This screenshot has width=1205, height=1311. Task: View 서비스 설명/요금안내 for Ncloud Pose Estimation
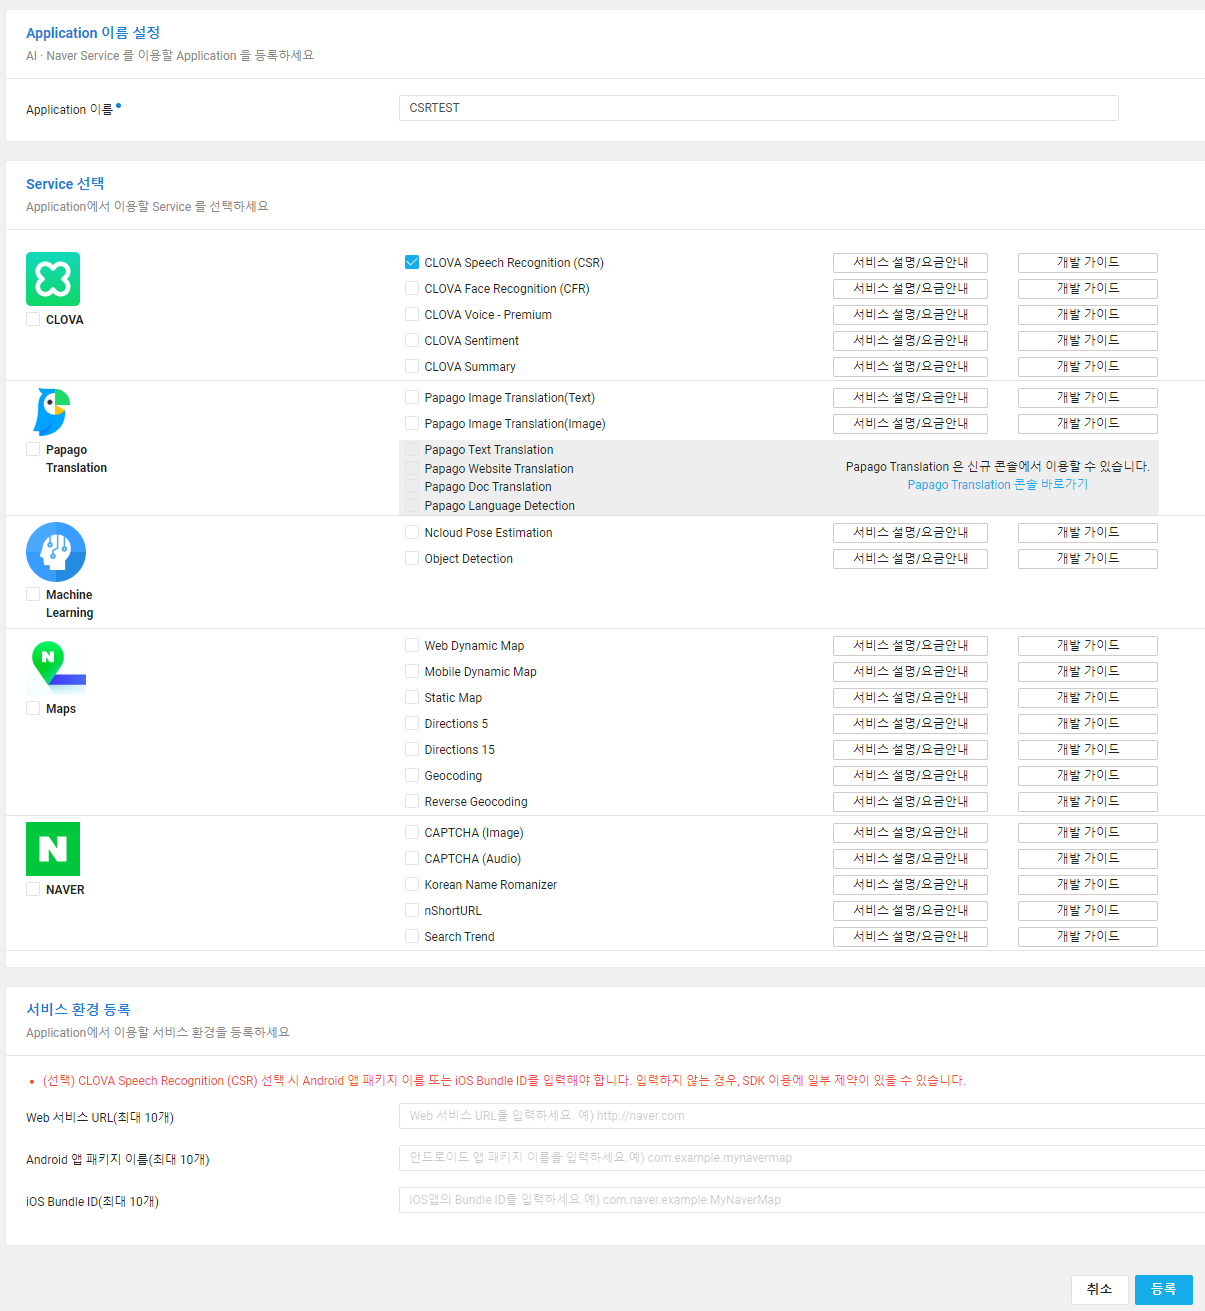910,533
